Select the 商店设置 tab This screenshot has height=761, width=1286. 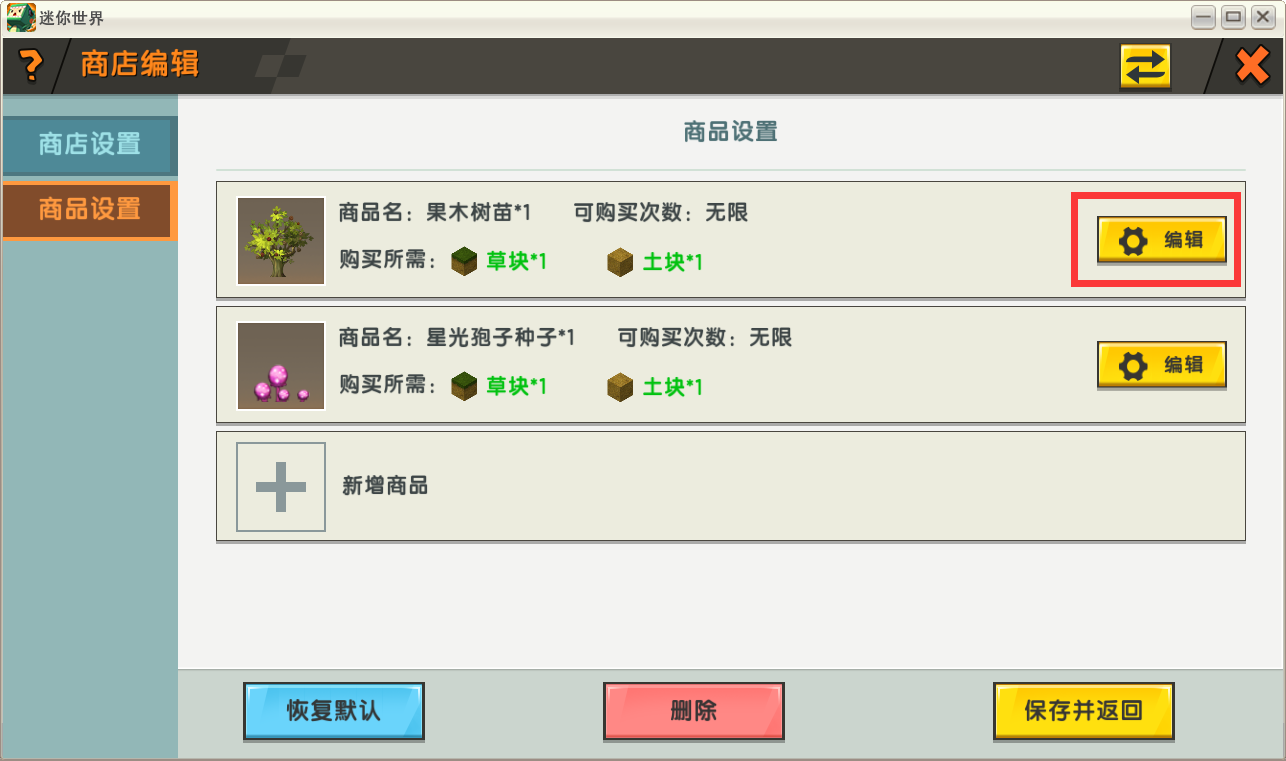tap(89, 145)
